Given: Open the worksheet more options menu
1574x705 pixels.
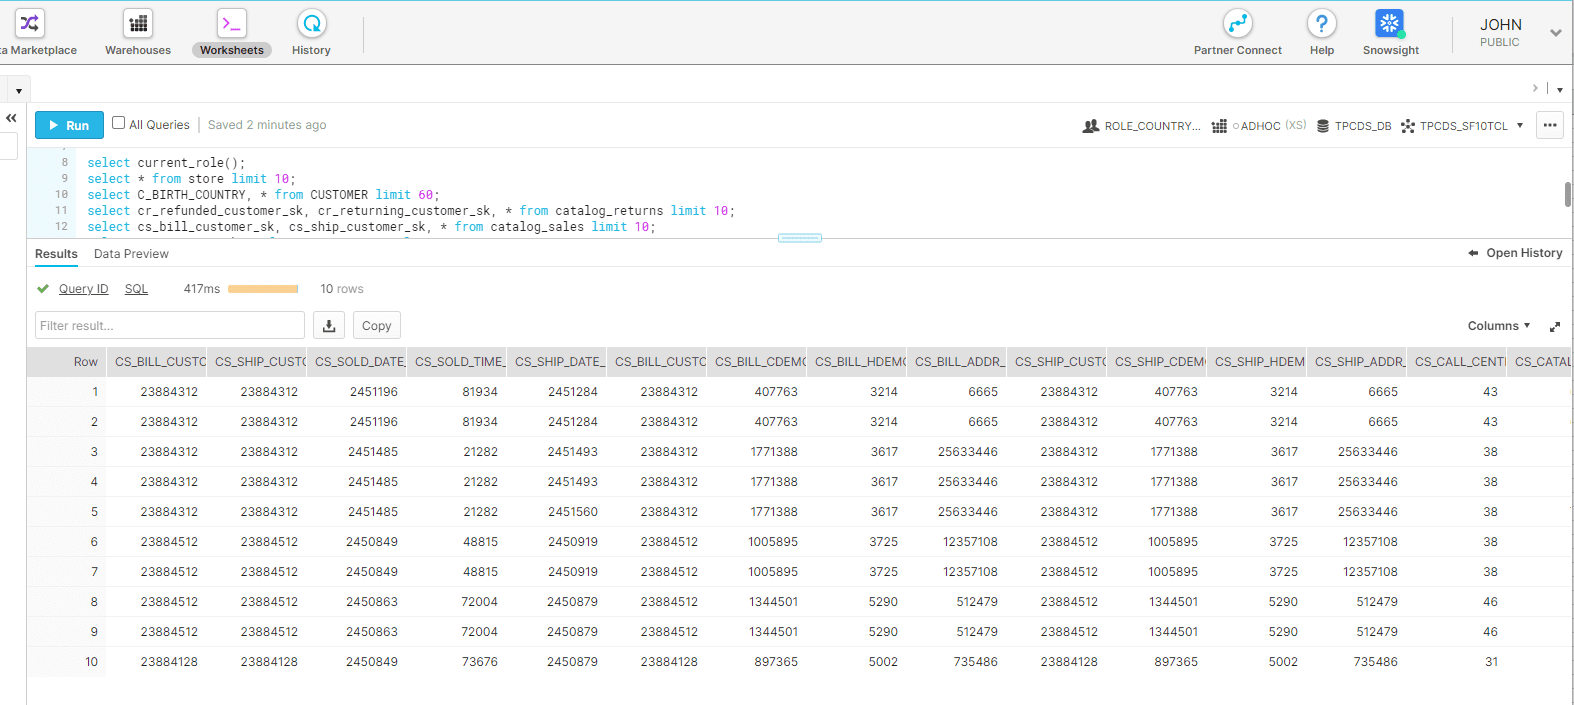Looking at the screenshot, I should [1550, 125].
